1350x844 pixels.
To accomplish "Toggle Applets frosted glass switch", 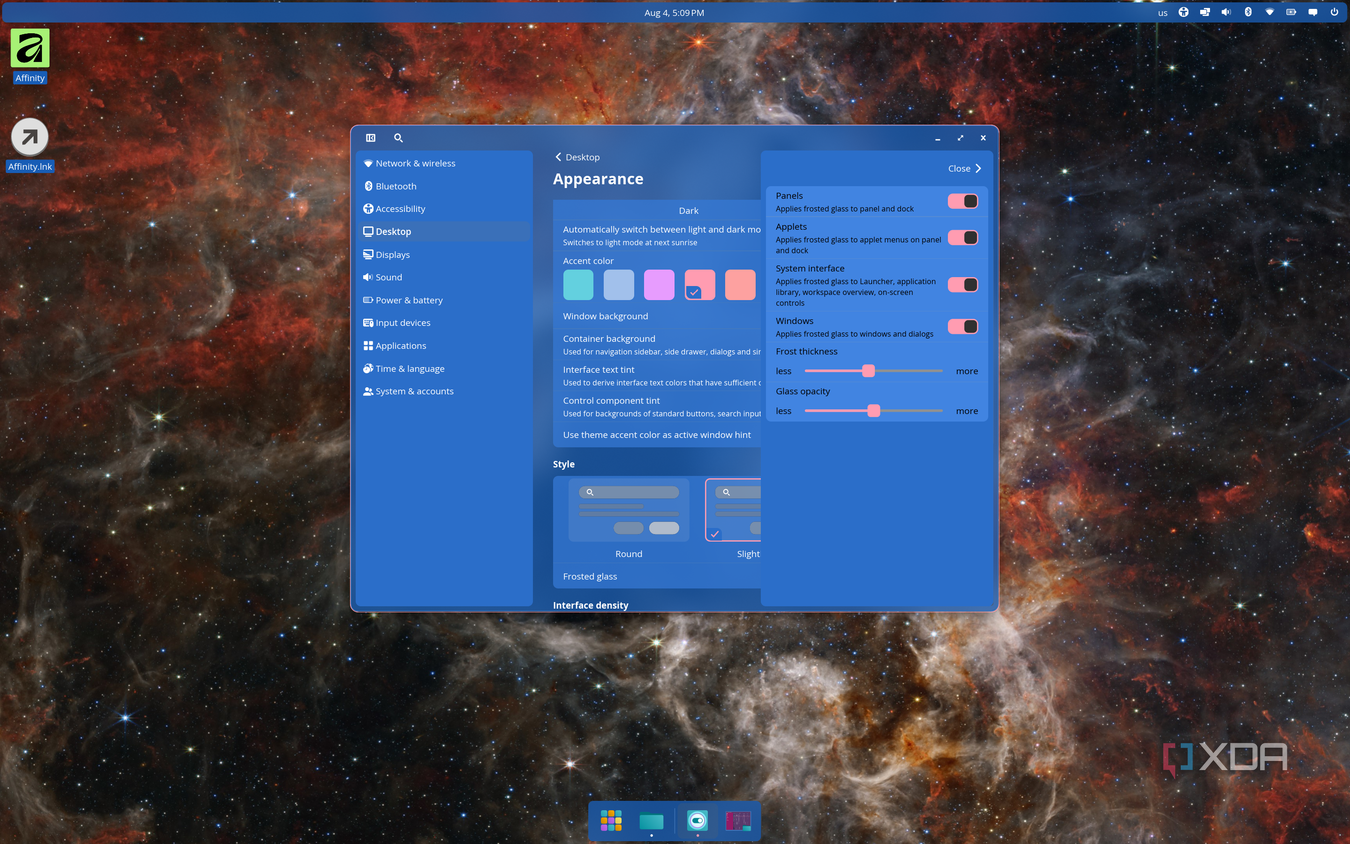I will click(x=963, y=238).
